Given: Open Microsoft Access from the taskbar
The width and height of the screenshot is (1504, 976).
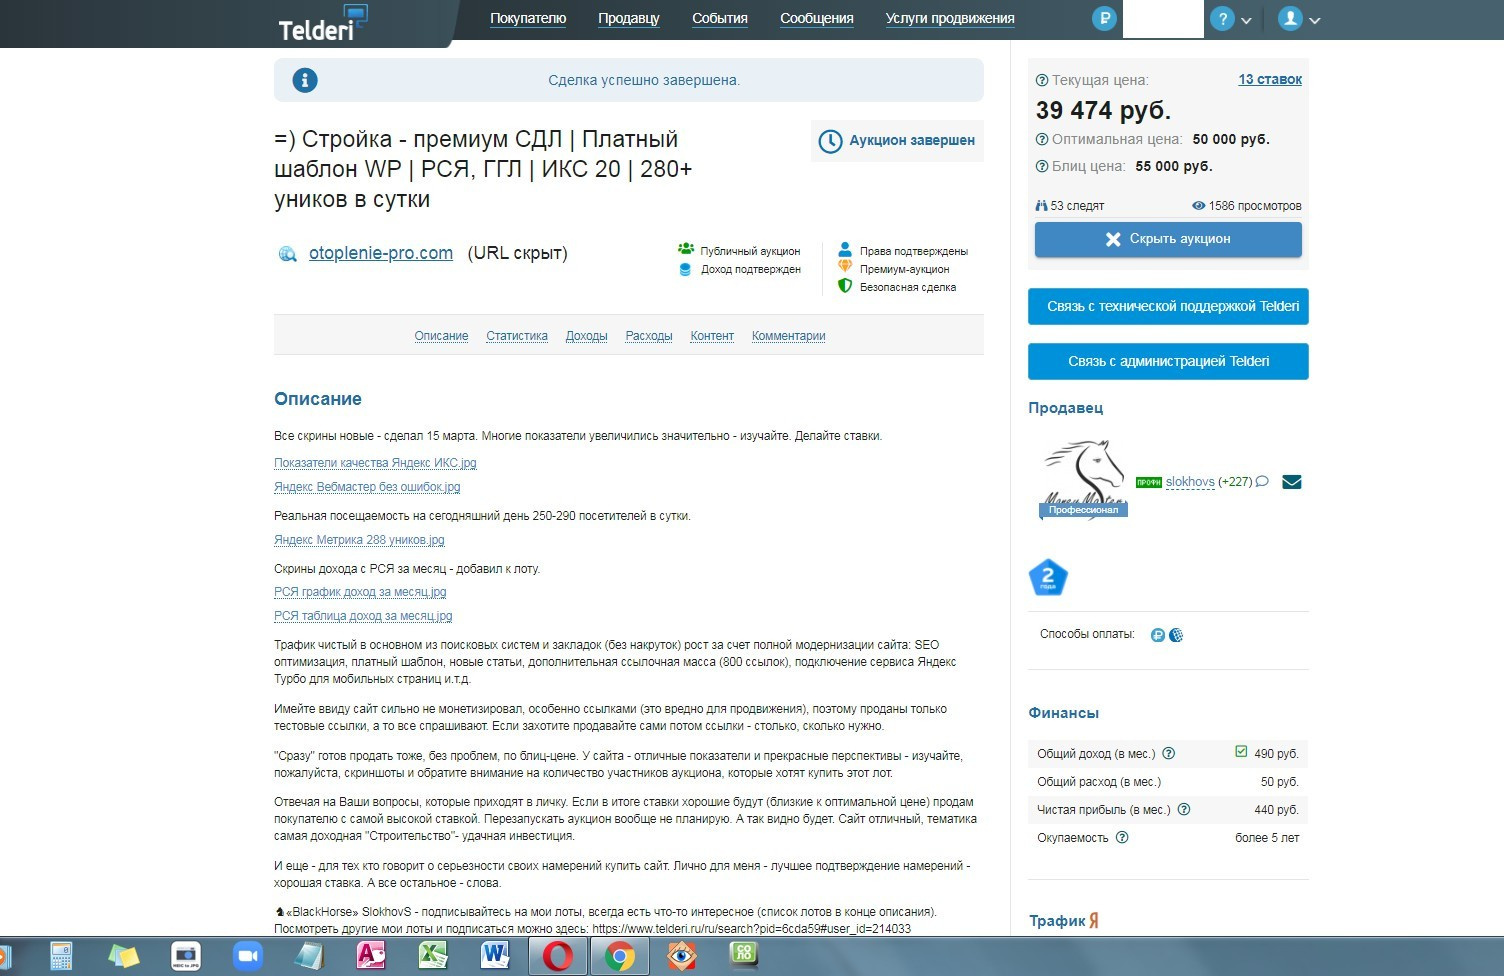Looking at the screenshot, I should [371, 956].
